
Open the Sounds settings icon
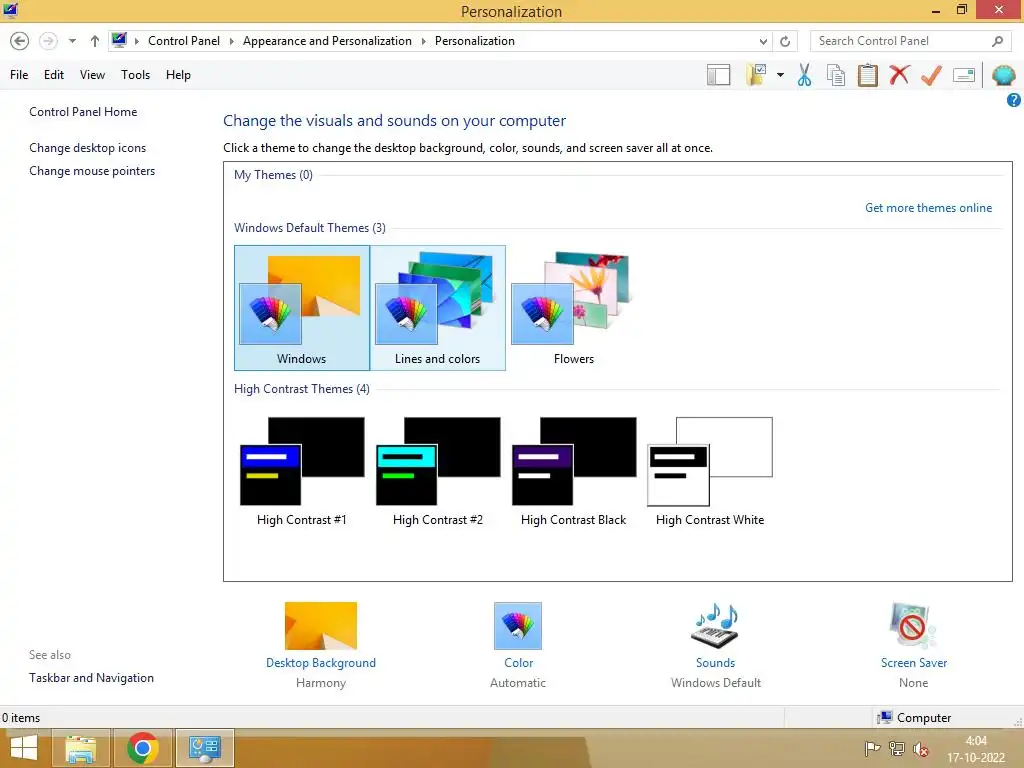click(715, 626)
